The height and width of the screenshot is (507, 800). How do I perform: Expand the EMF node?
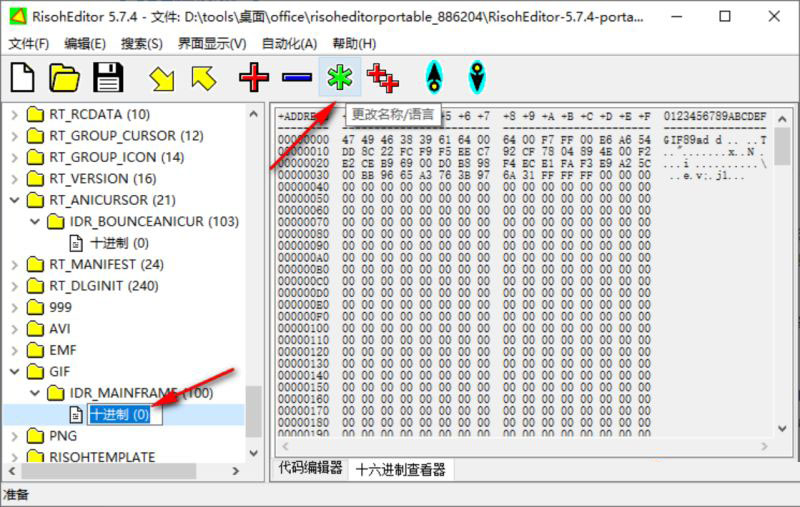pyautogui.click(x=14, y=350)
